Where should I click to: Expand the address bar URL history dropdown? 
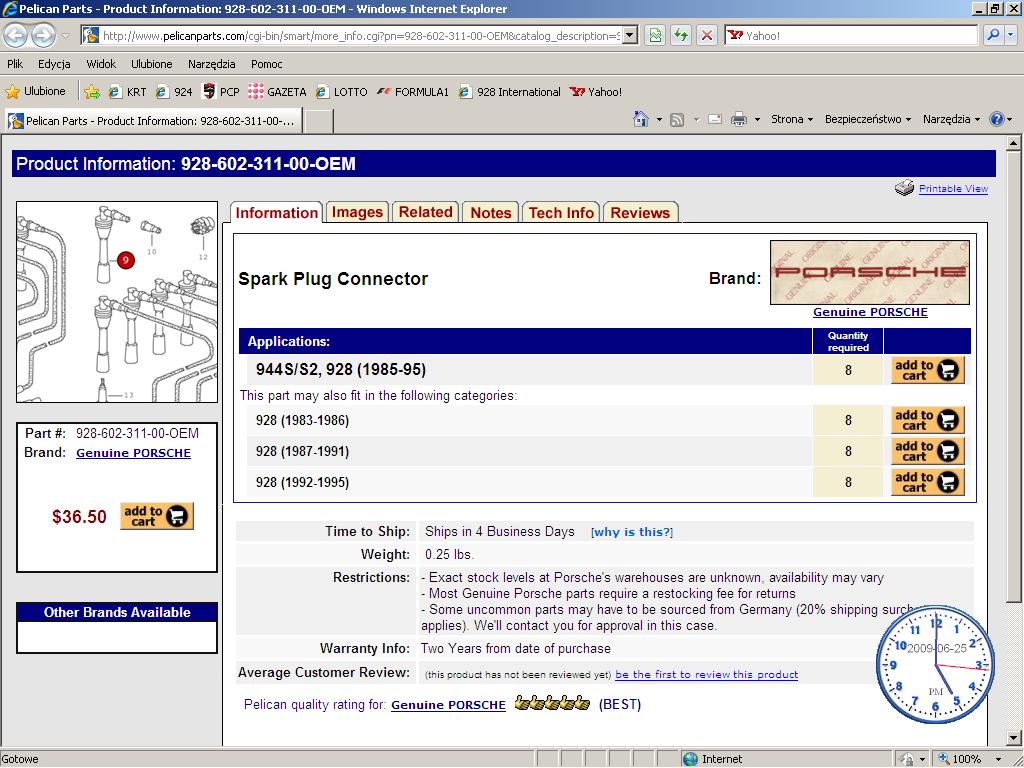coord(630,36)
